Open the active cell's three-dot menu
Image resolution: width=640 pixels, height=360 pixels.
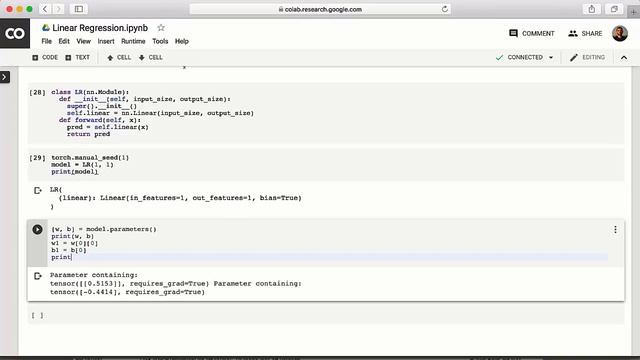click(x=615, y=230)
